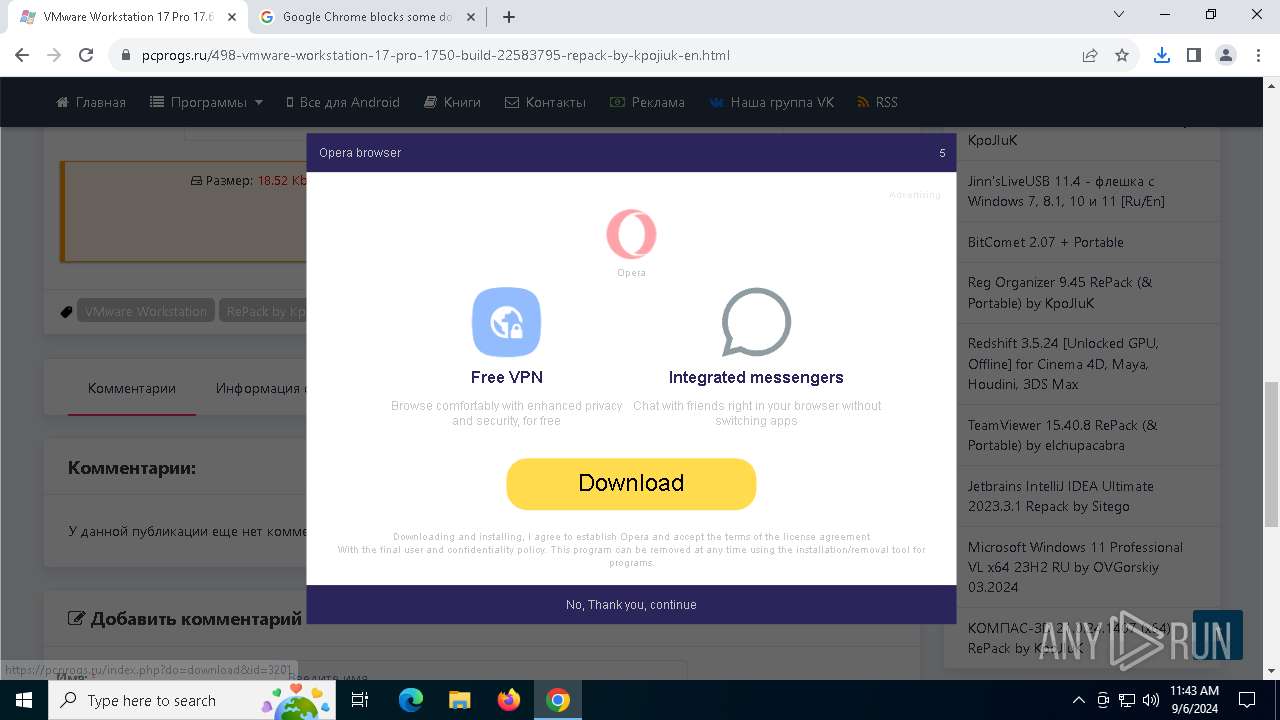Toggle the Chrome side panel icon
The height and width of the screenshot is (720, 1280).
1193,55
